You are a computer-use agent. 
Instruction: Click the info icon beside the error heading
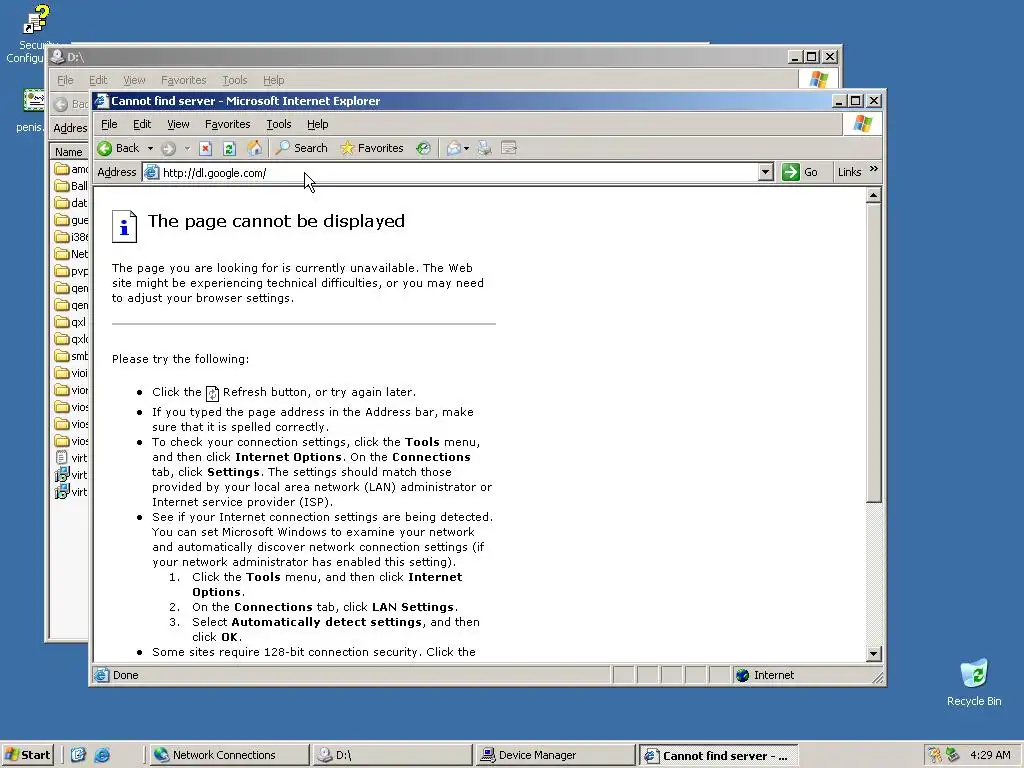click(124, 227)
